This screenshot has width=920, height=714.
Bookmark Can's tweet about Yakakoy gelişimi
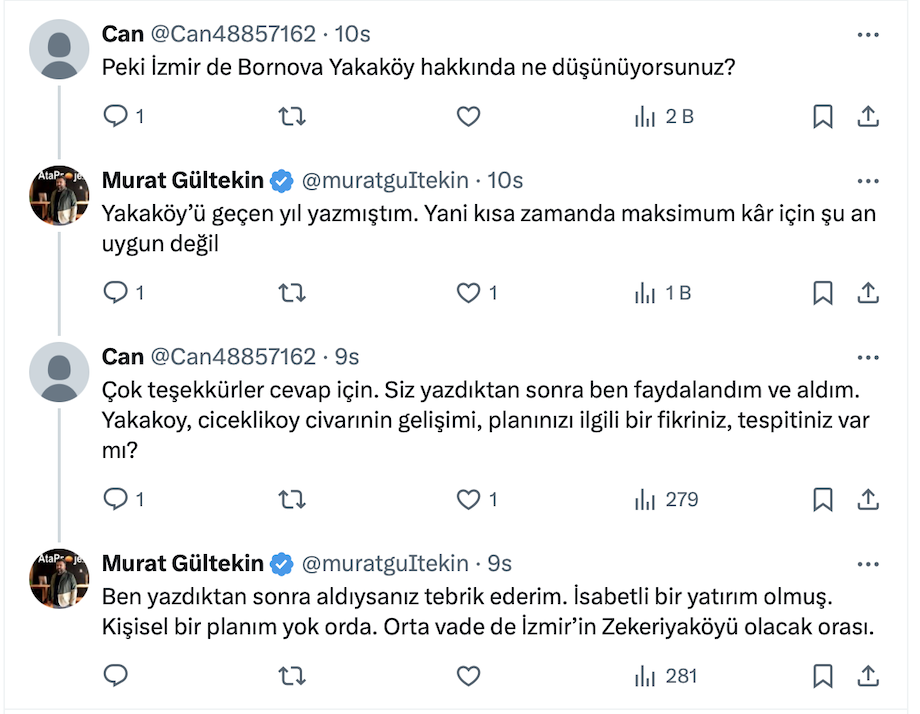click(x=822, y=499)
